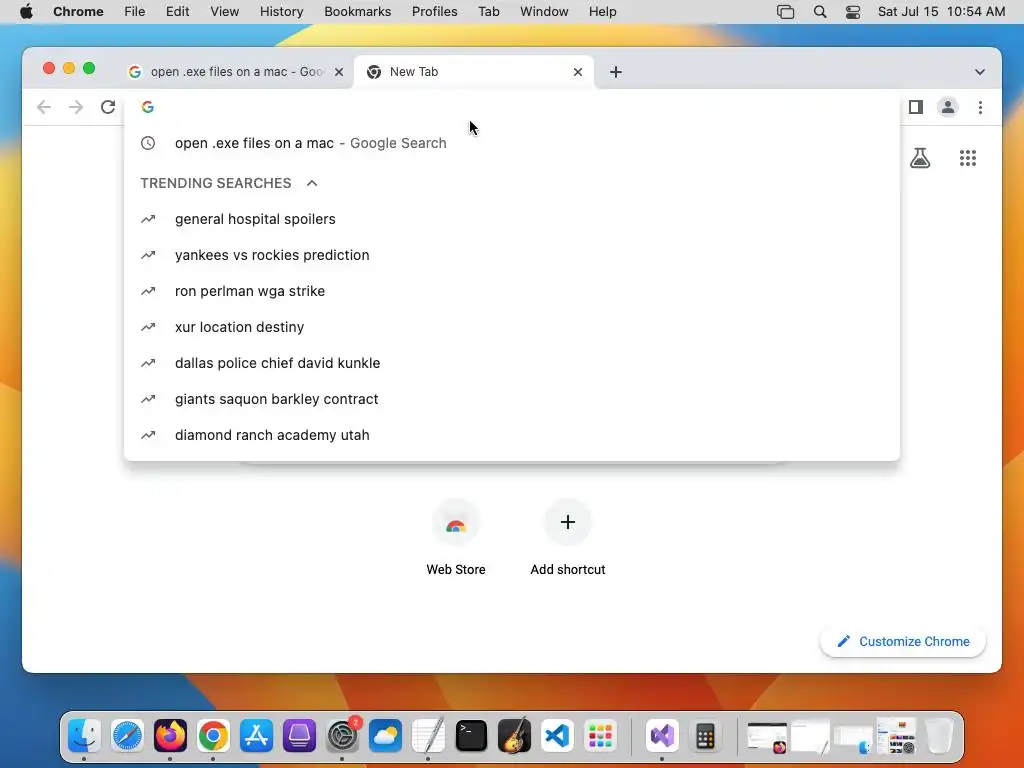Launch GarageBand from the Dock
This screenshot has height=768, width=1024.
tap(514, 736)
